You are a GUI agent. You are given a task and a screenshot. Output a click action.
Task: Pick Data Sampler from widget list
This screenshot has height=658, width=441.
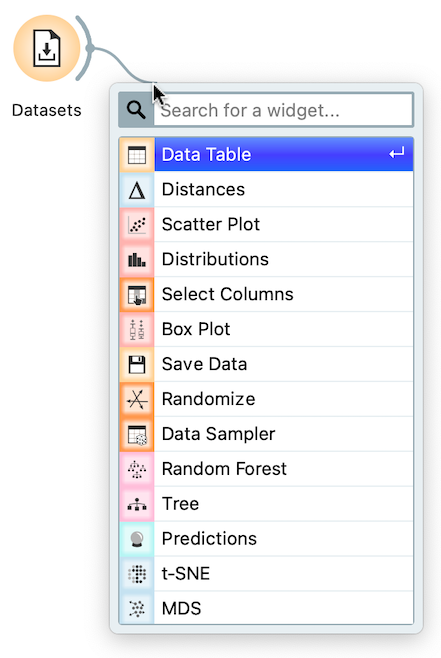click(x=266, y=434)
